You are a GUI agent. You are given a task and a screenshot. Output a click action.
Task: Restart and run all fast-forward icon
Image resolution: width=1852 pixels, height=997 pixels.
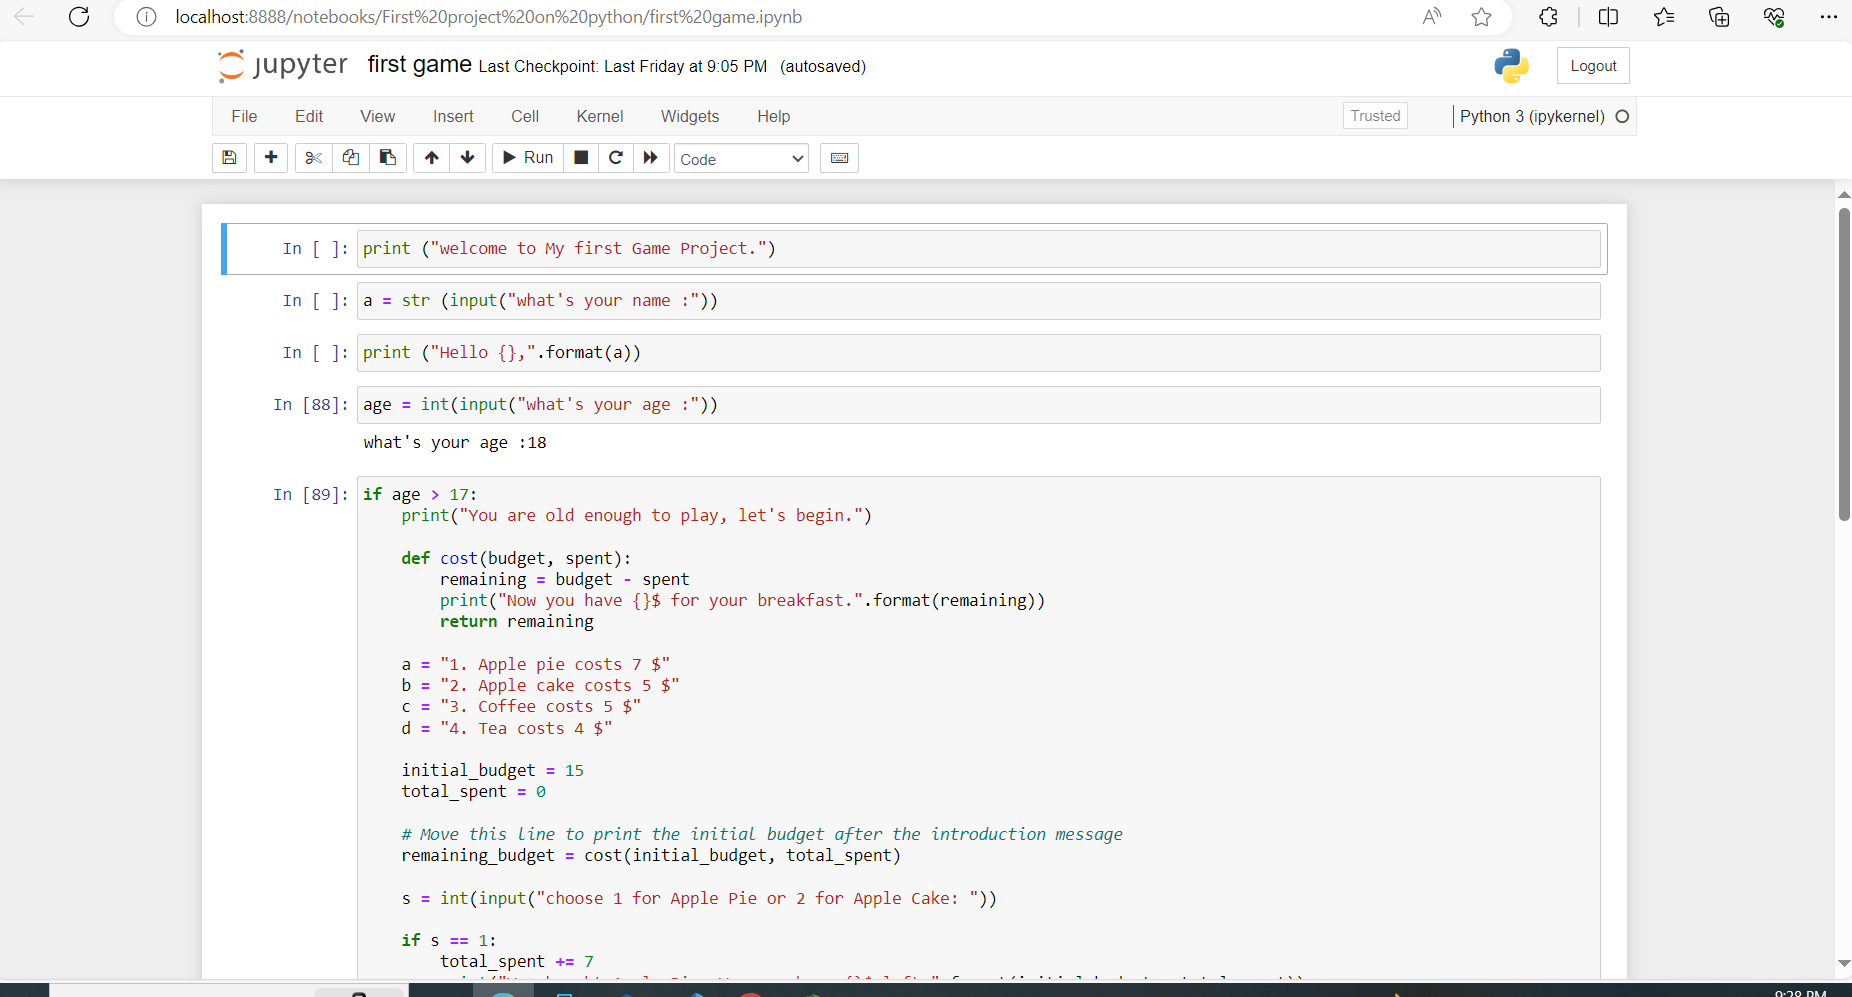pos(651,158)
